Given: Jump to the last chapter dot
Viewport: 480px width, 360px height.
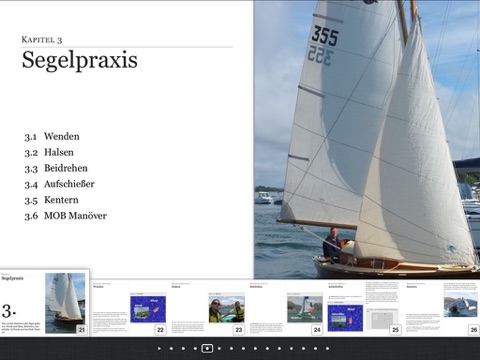Looking at the screenshot, I should coord(327,349).
